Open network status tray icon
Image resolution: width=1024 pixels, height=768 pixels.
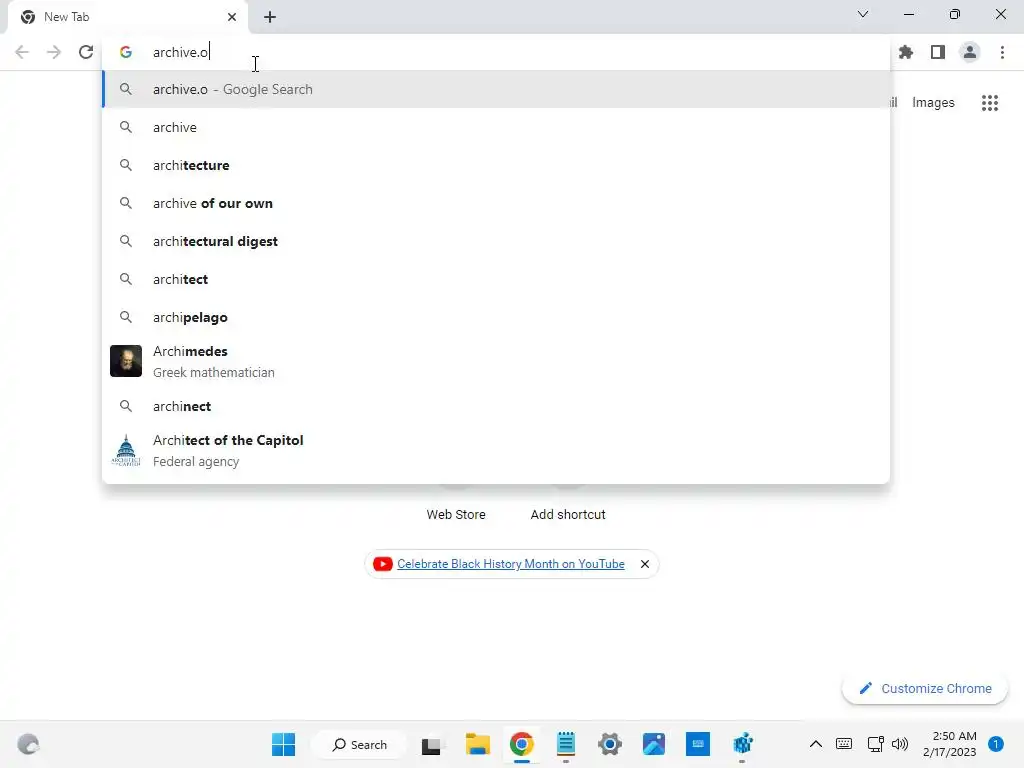pyautogui.click(x=875, y=744)
